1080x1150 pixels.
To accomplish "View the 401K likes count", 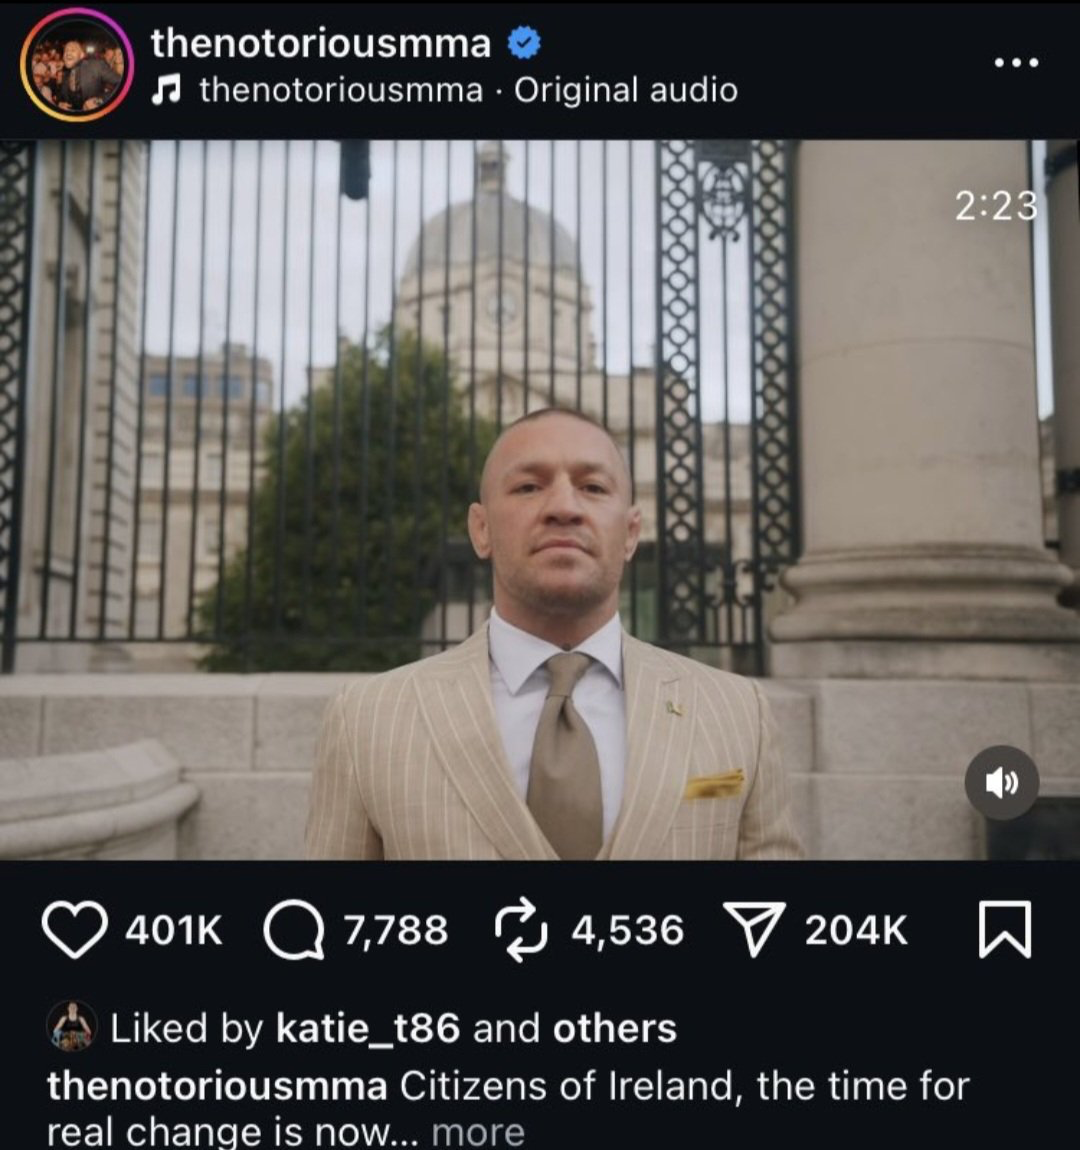I will 174,930.
